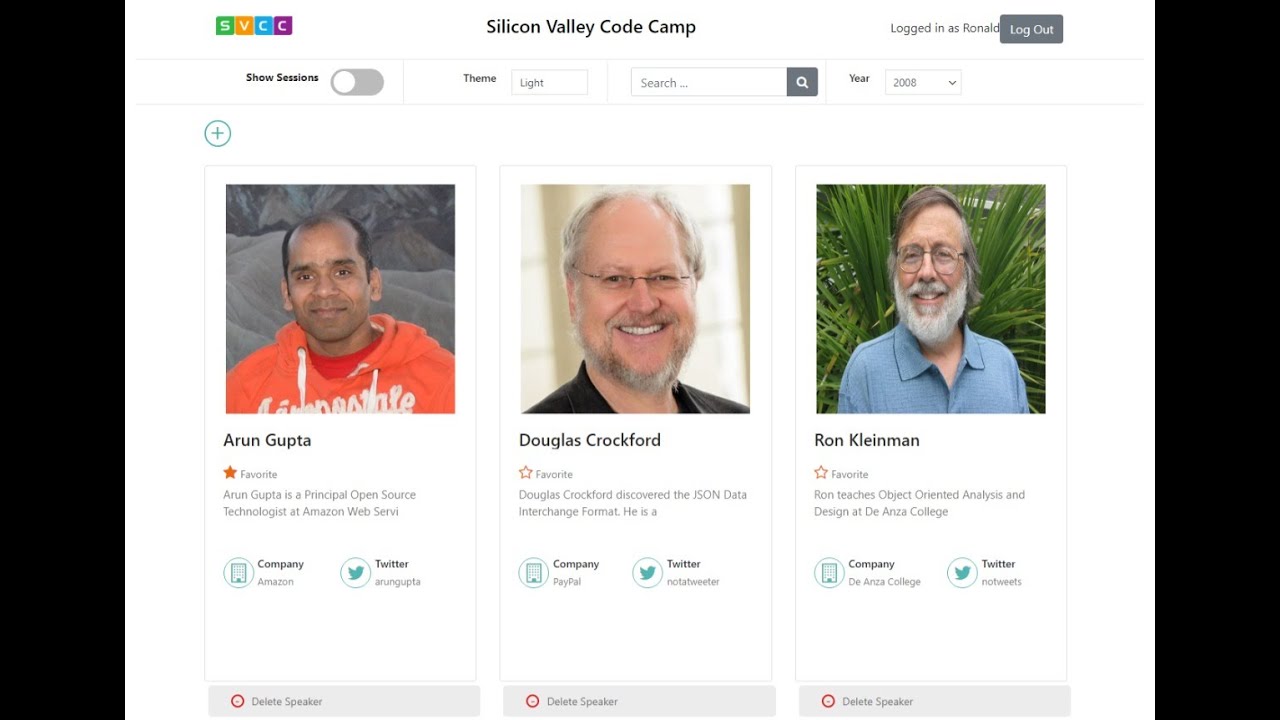Click Ron Kleinman's Twitter bird icon
Viewport: 1280px width, 720px height.
coord(962,573)
